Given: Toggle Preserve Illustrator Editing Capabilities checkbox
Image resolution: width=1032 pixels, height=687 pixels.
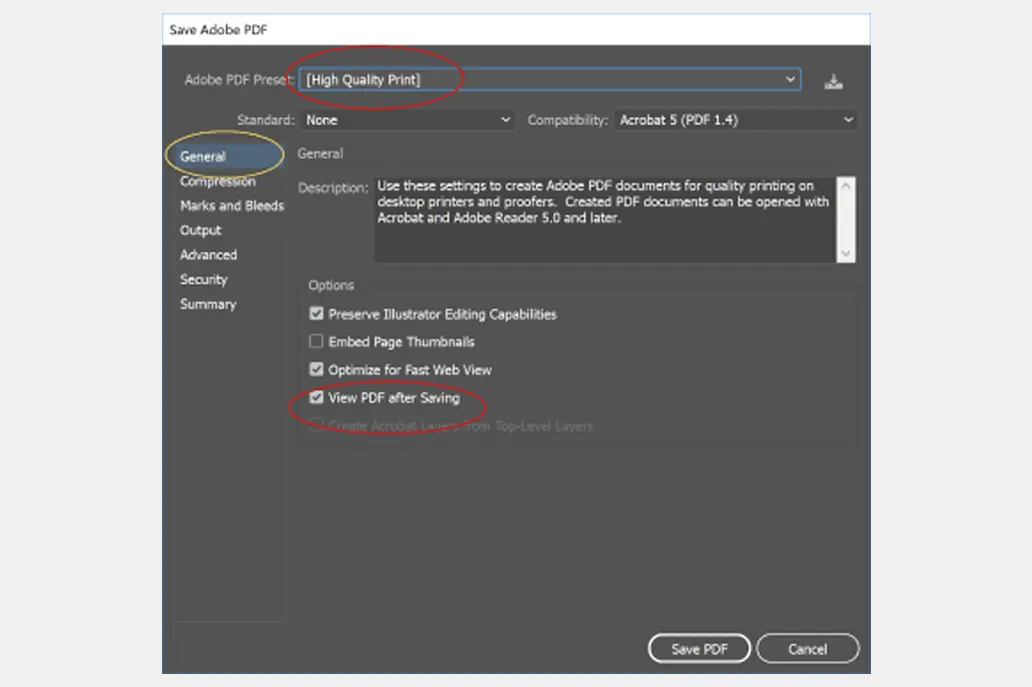Looking at the screenshot, I should point(317,314).
